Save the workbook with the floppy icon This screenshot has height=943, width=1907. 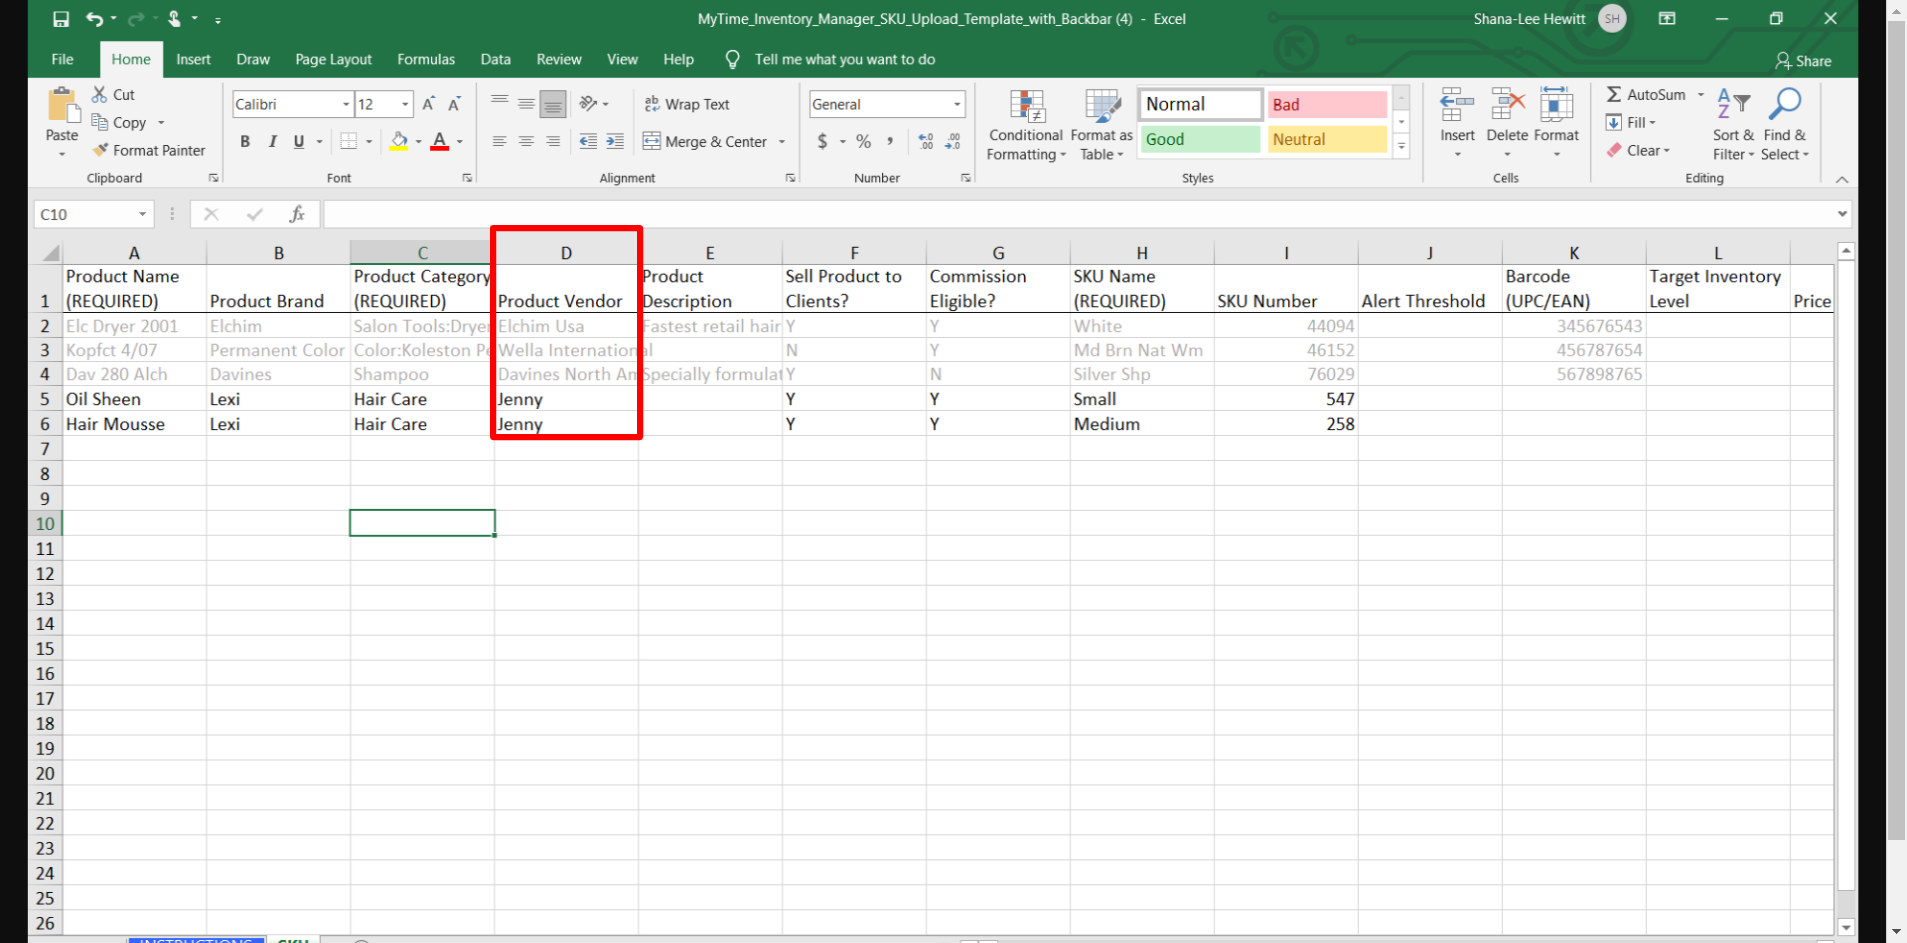61,19
